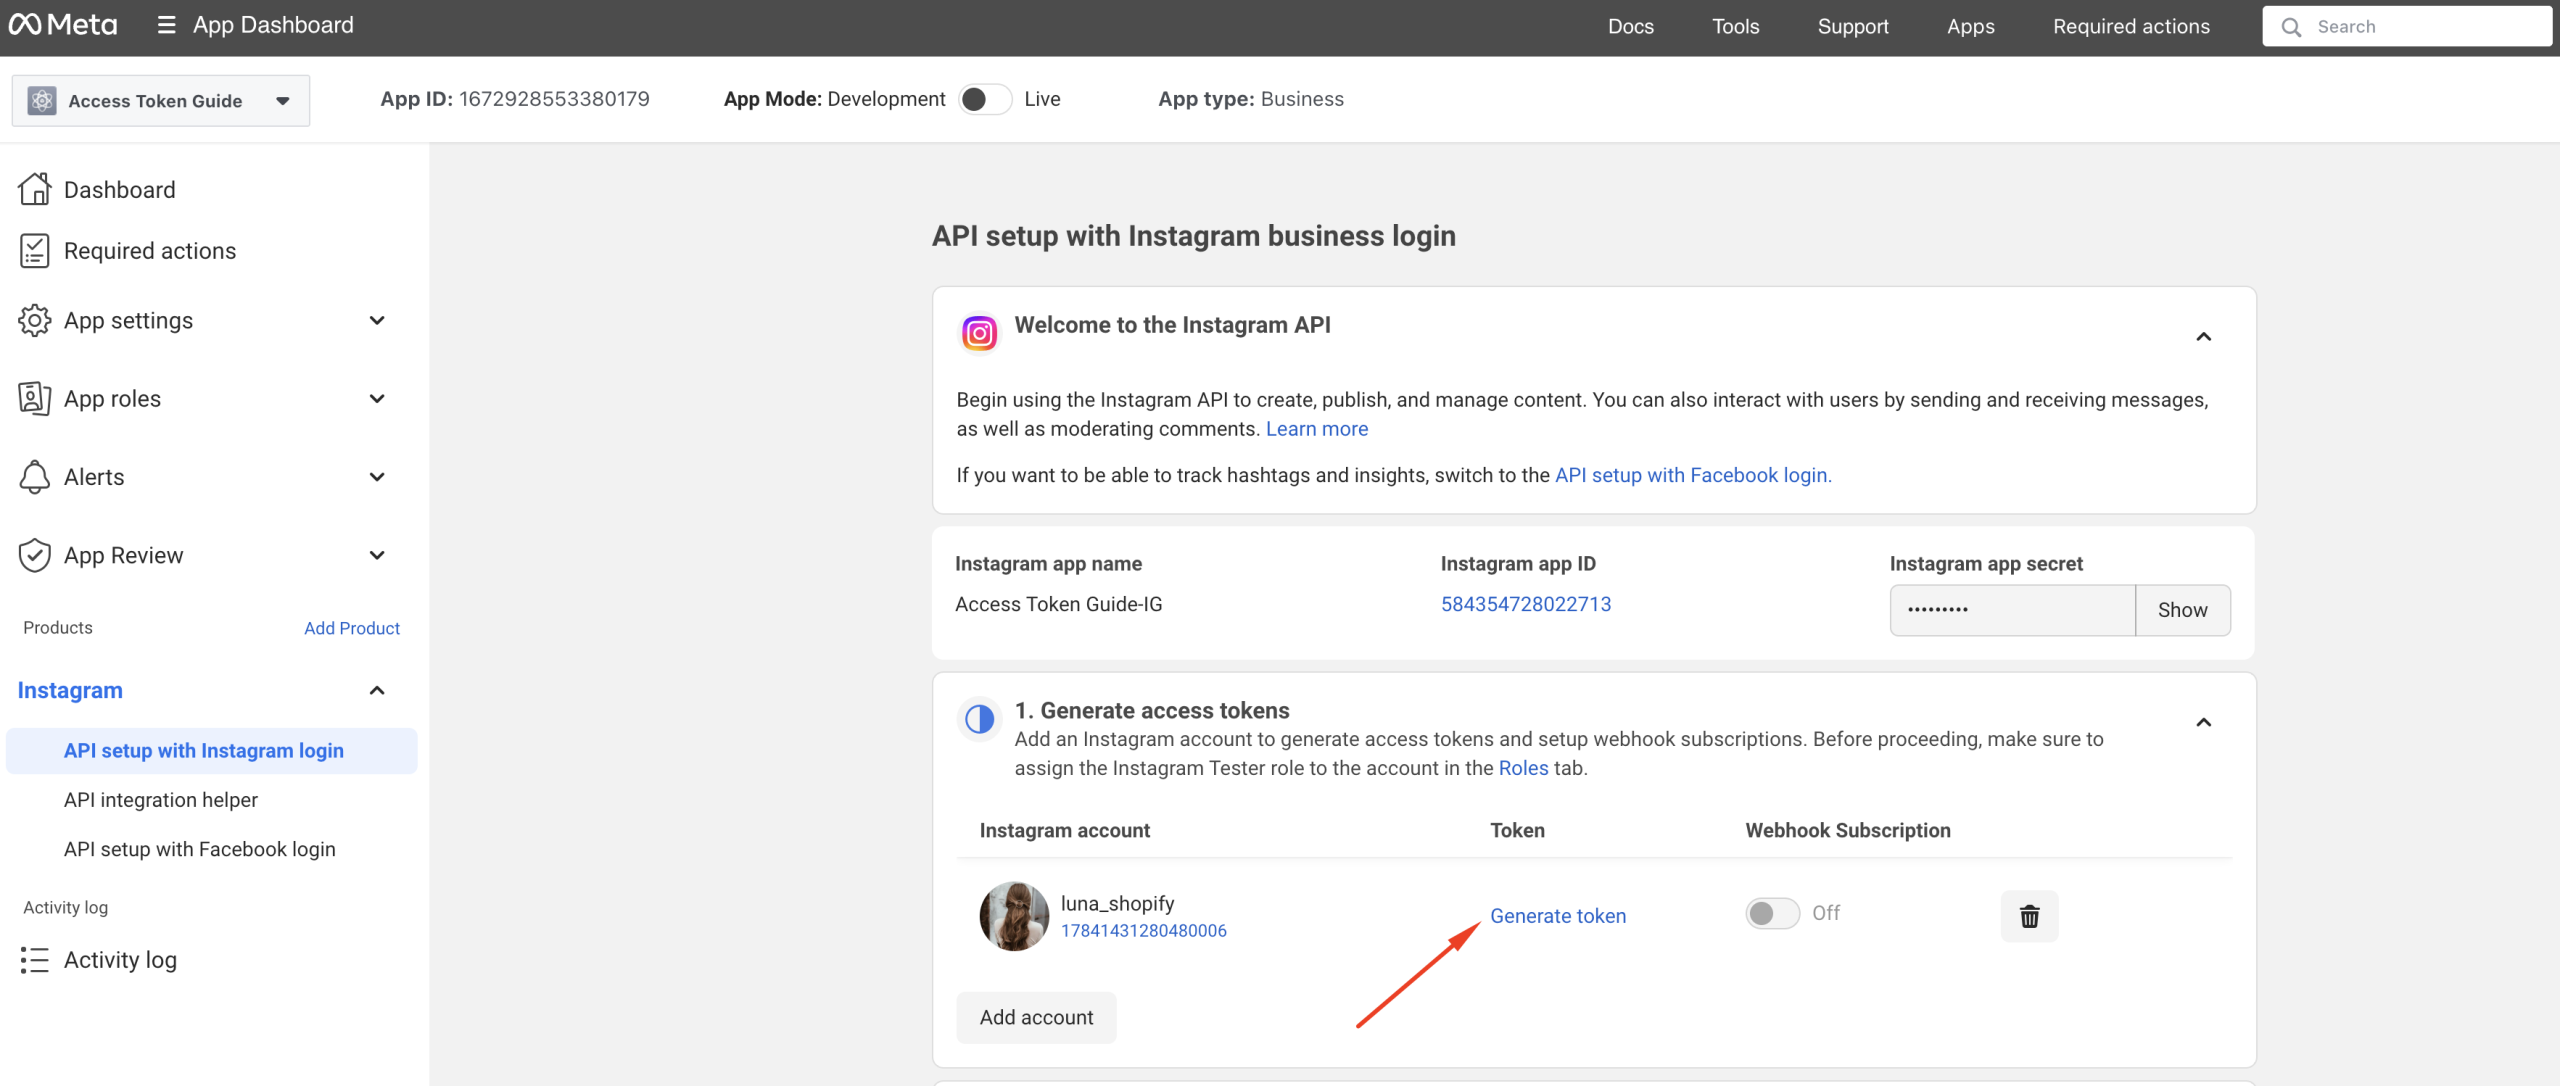Click the Dashboard home icon

[x=34, y=189]
